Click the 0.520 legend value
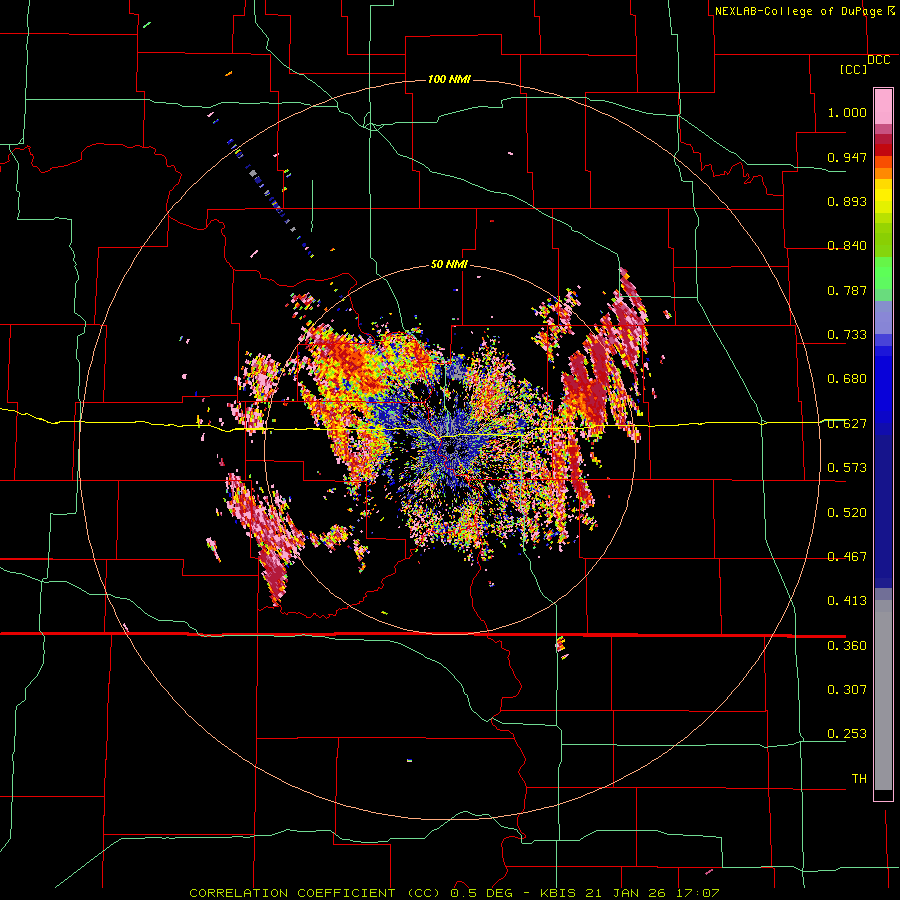 (x=847, y=513)
